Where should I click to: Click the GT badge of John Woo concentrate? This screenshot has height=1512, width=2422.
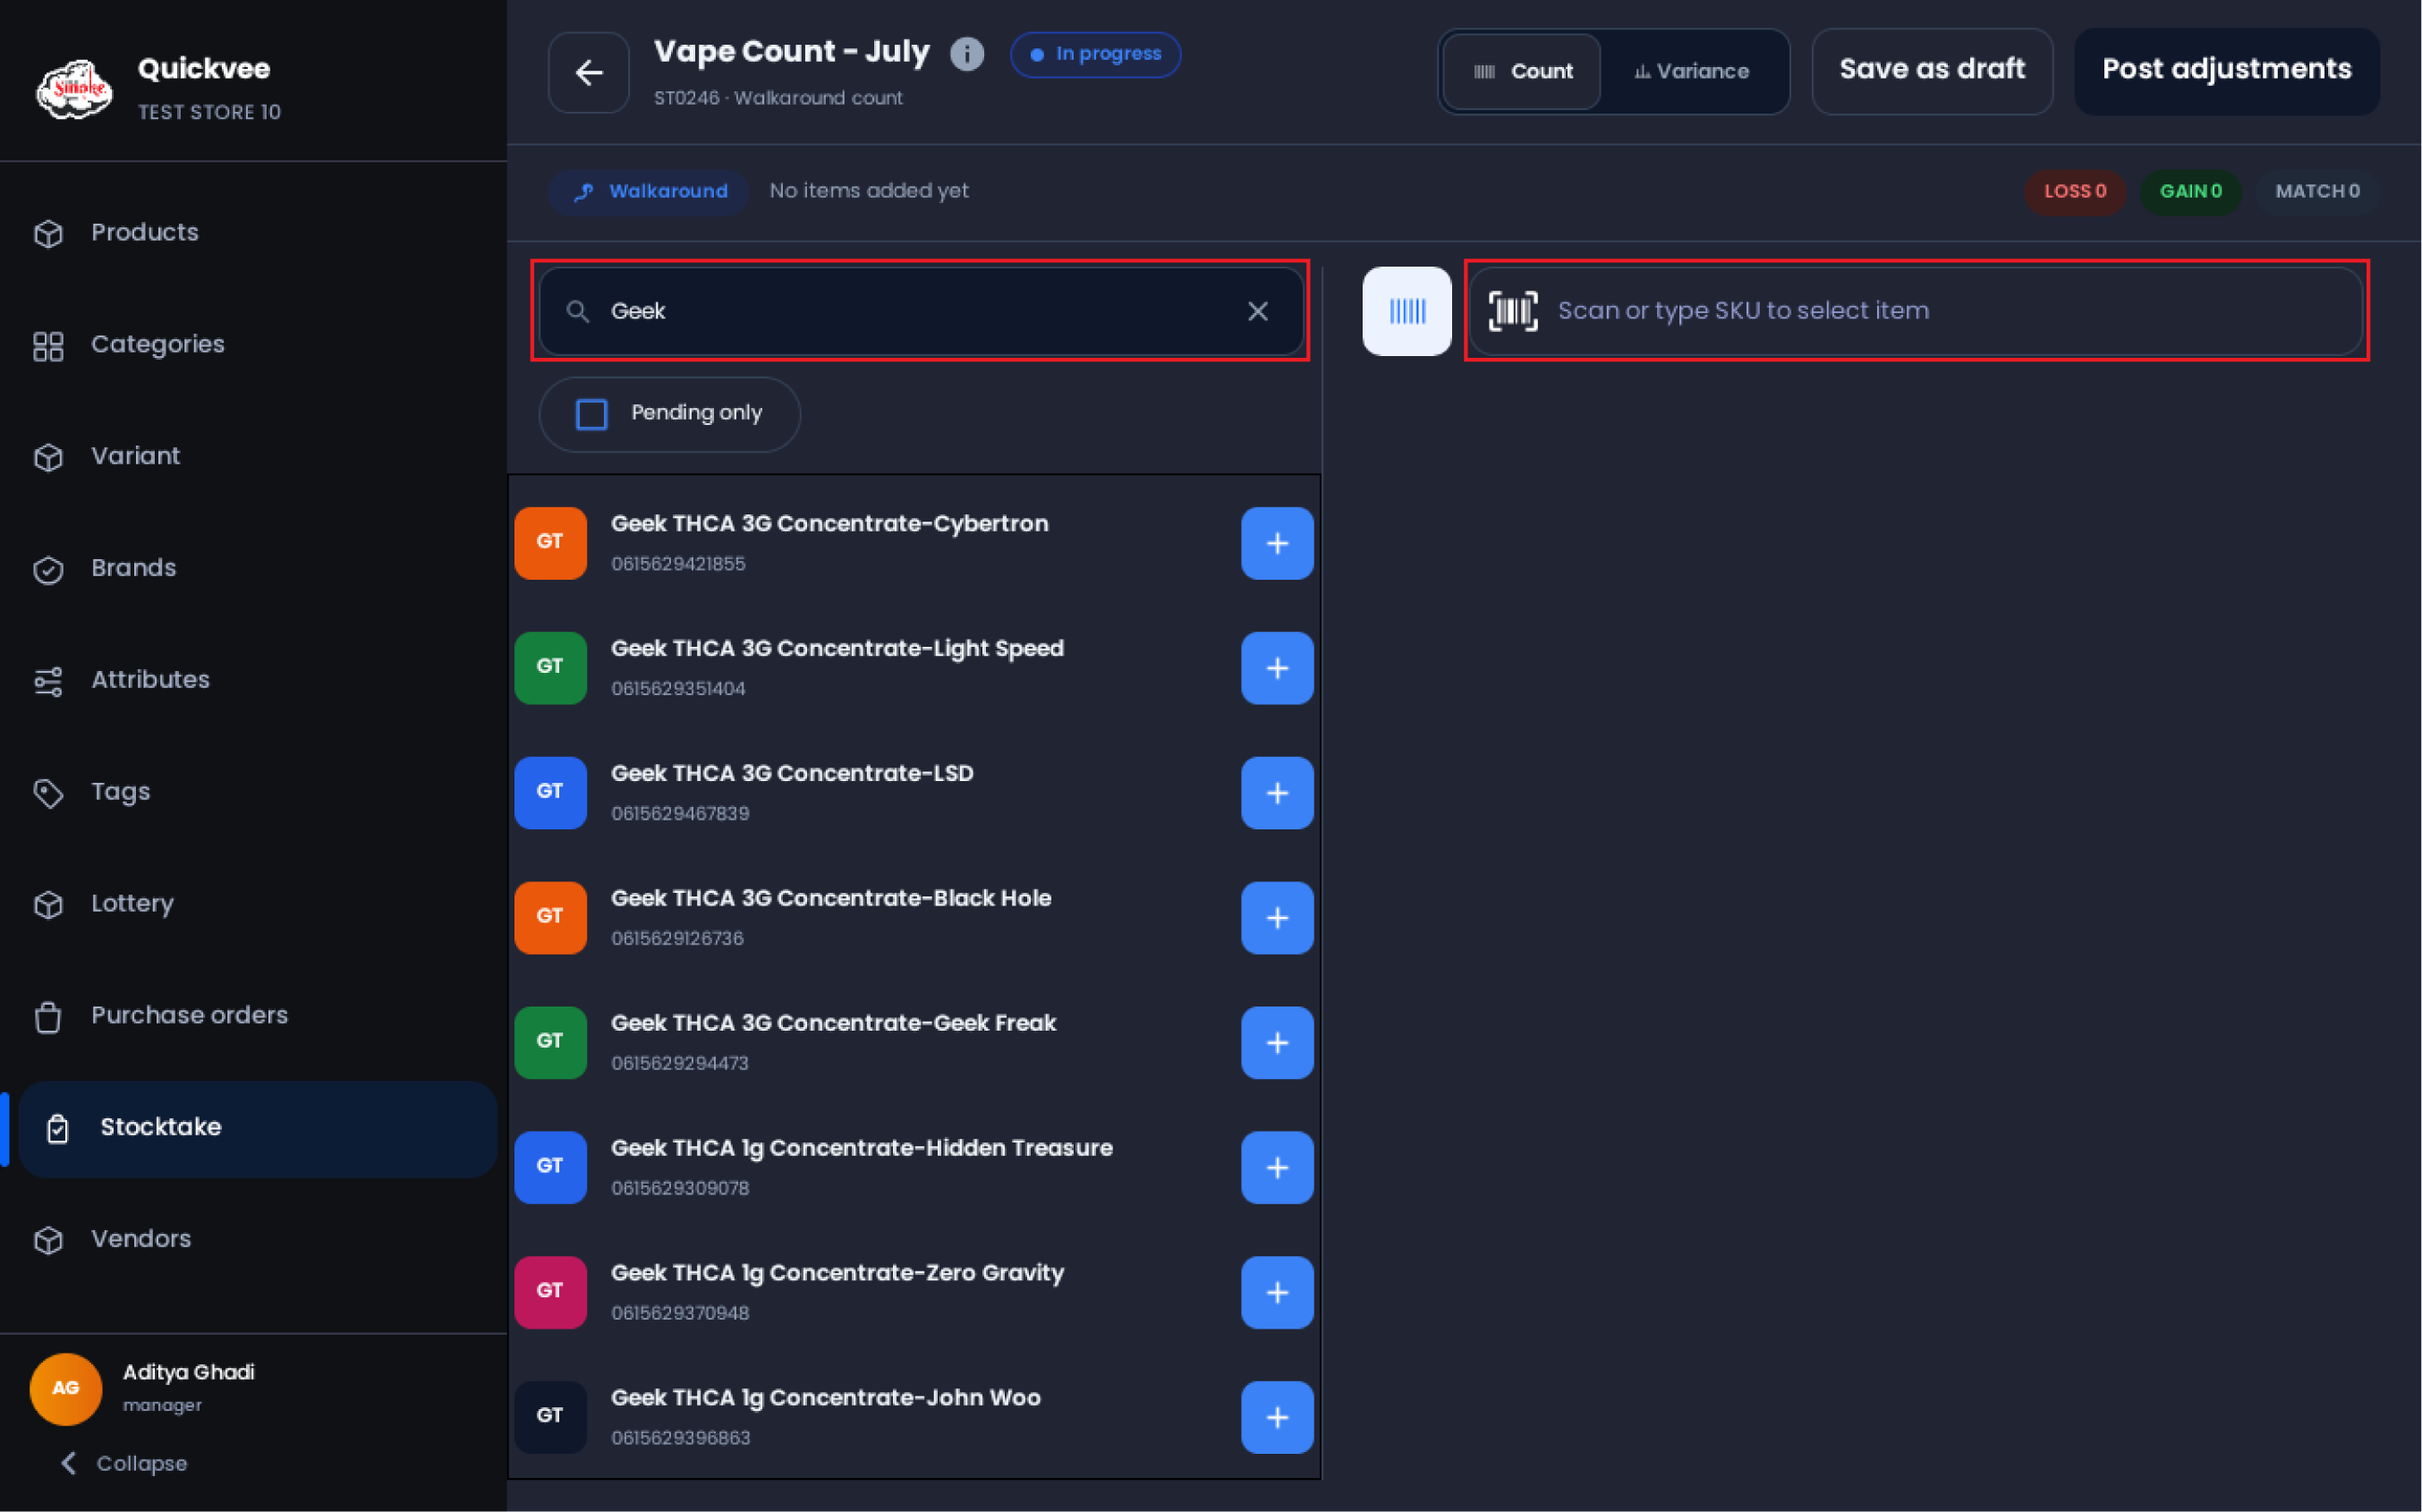[x=550, y=1417]
